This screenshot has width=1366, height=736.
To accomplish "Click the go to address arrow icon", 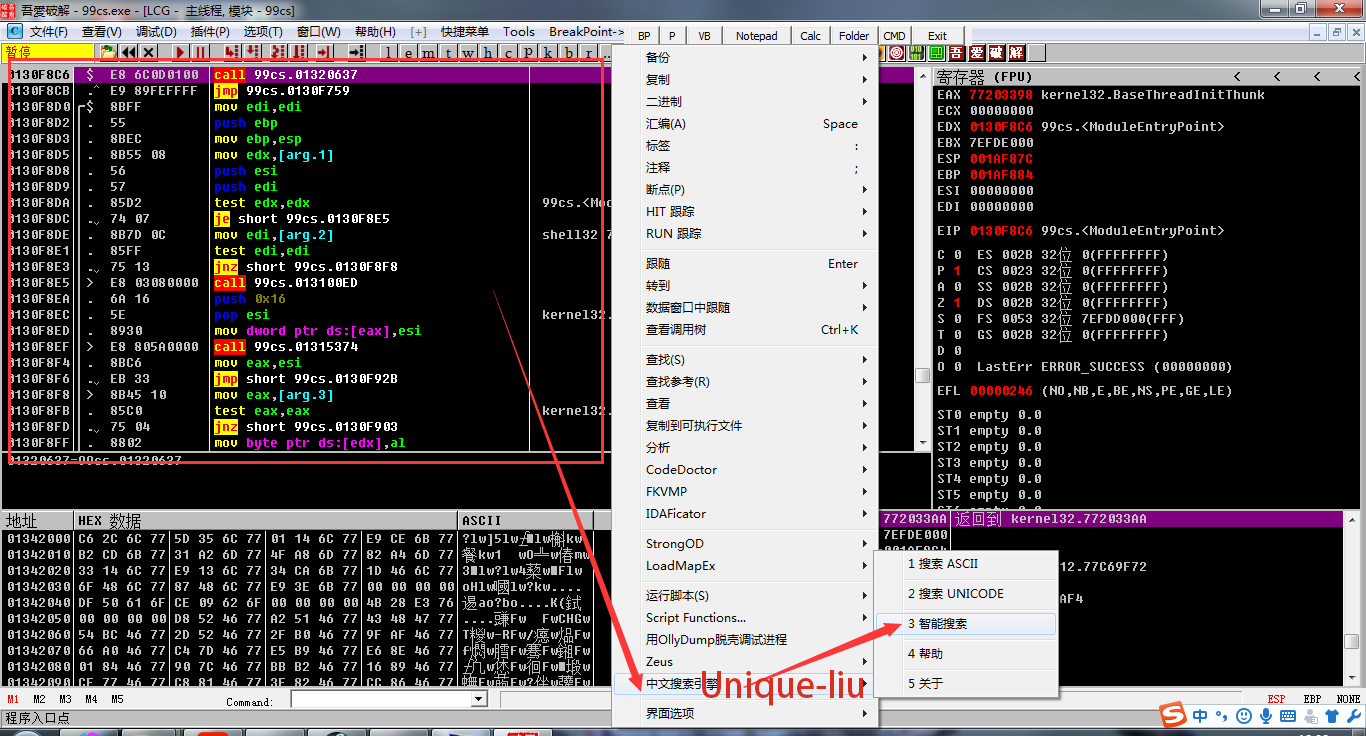I will pyautogui.click(x=357, y=52).
